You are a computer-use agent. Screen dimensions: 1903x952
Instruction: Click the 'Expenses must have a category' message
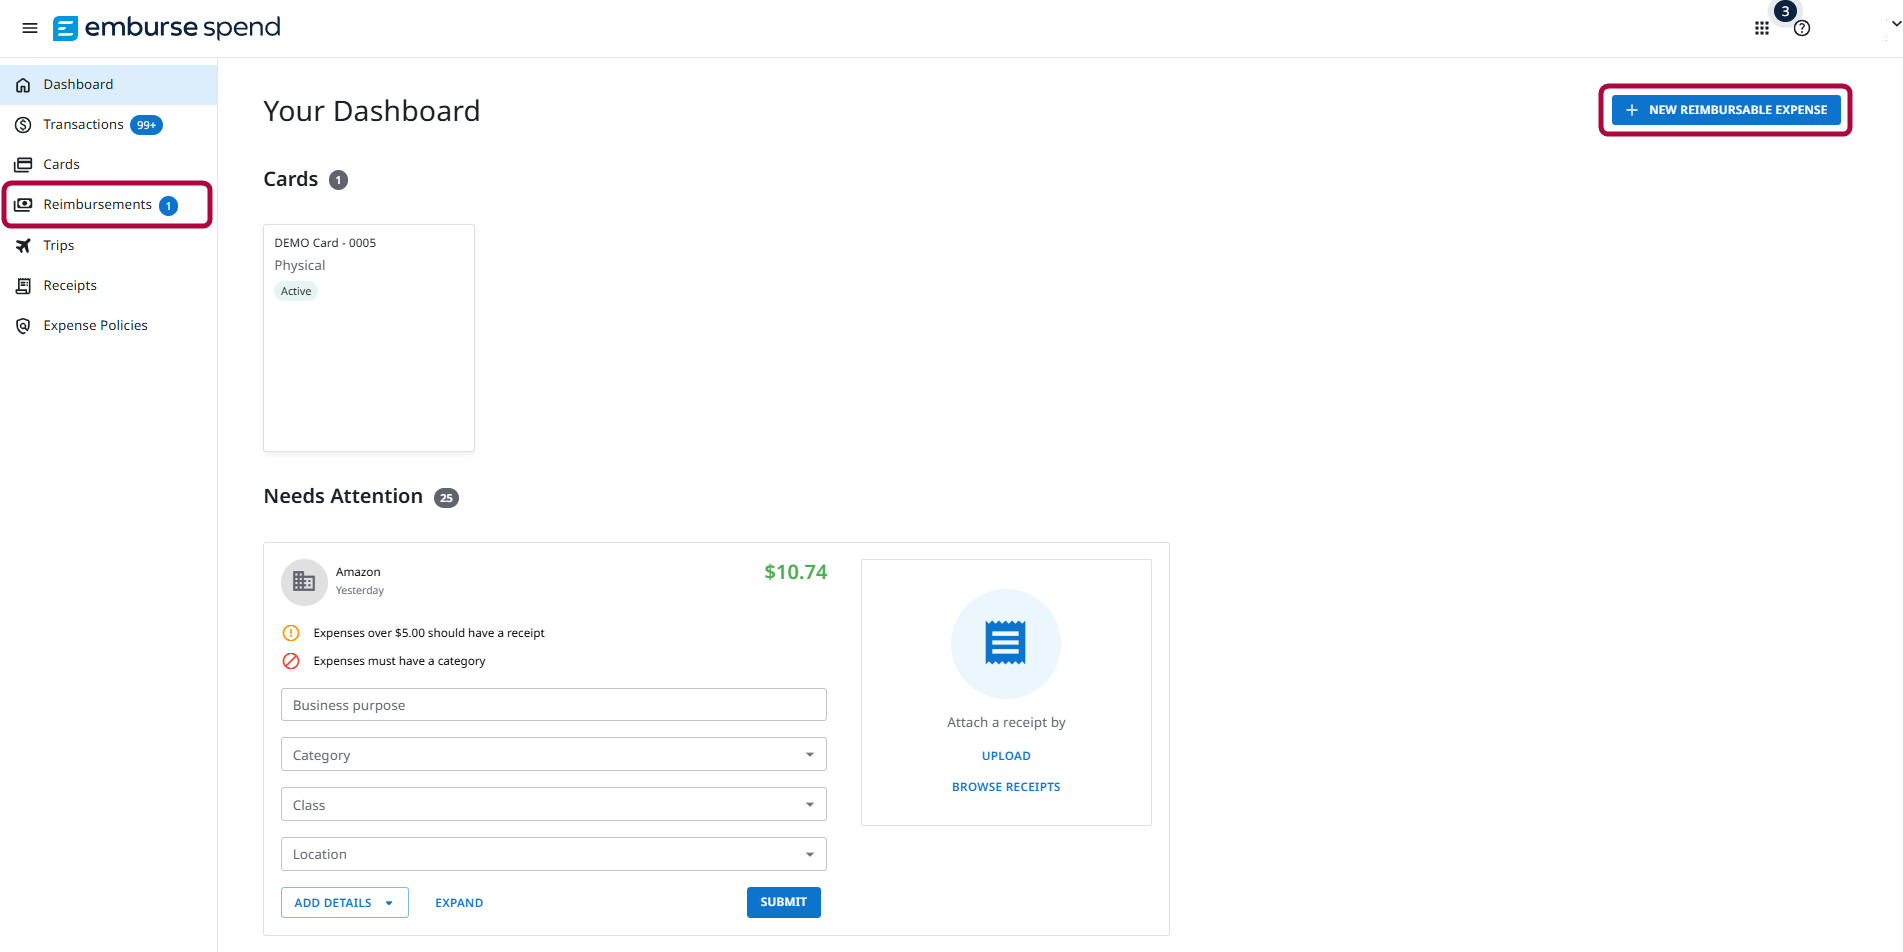399,661
